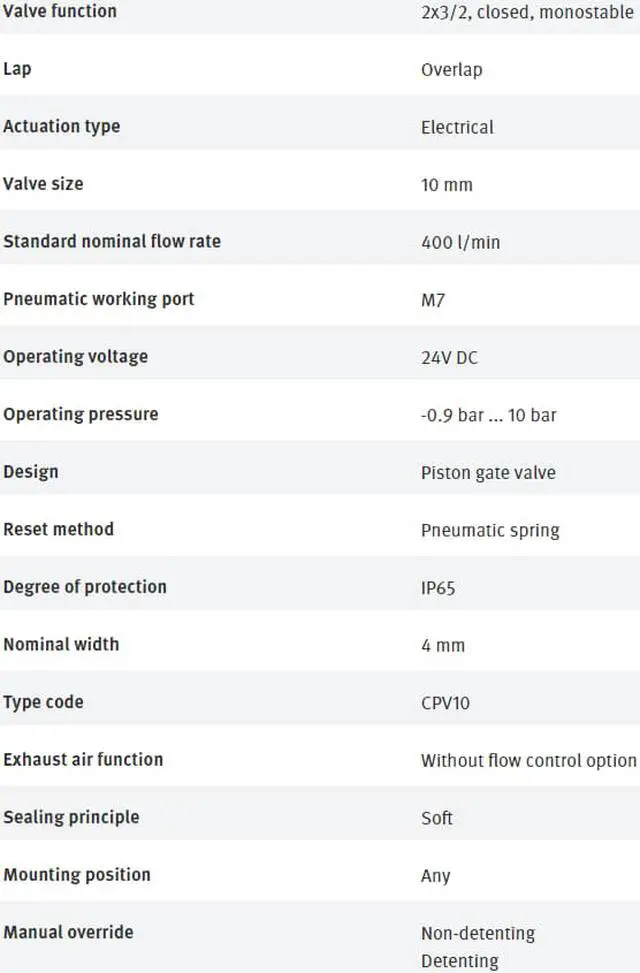Click the "Sealing principle" label

(71, 817)
